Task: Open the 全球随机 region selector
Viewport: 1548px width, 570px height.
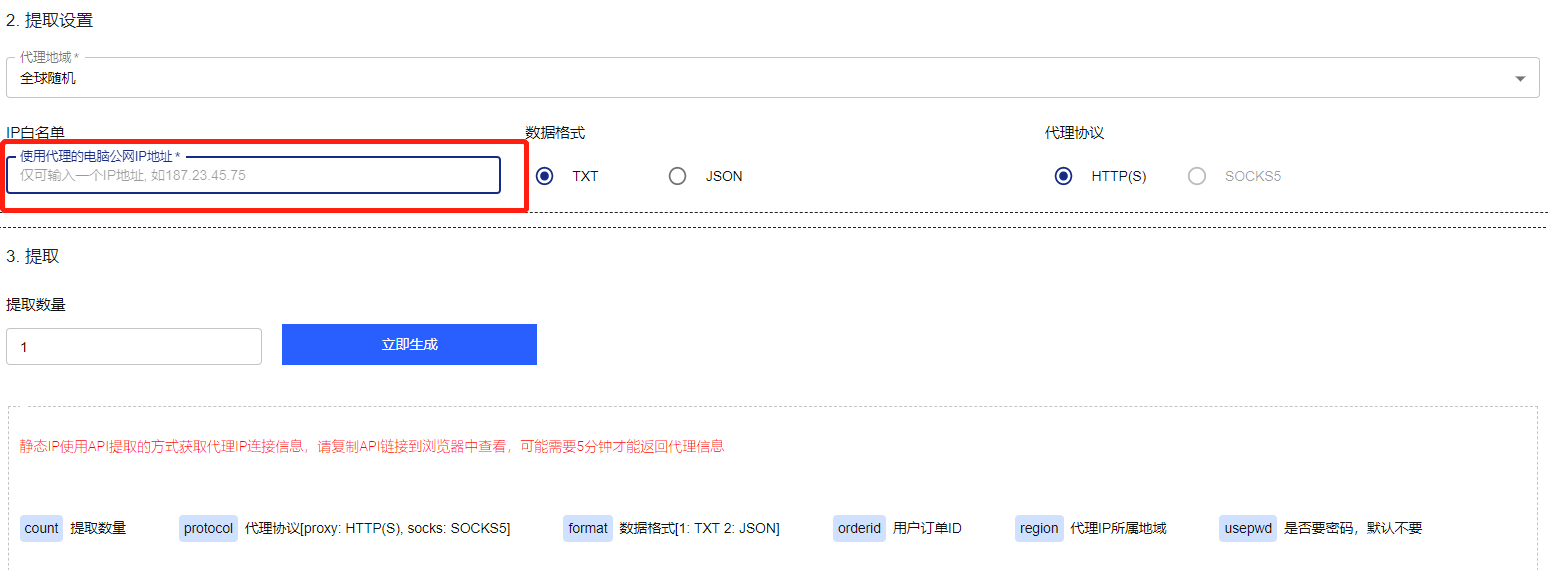Action: [x=700, y=78]
